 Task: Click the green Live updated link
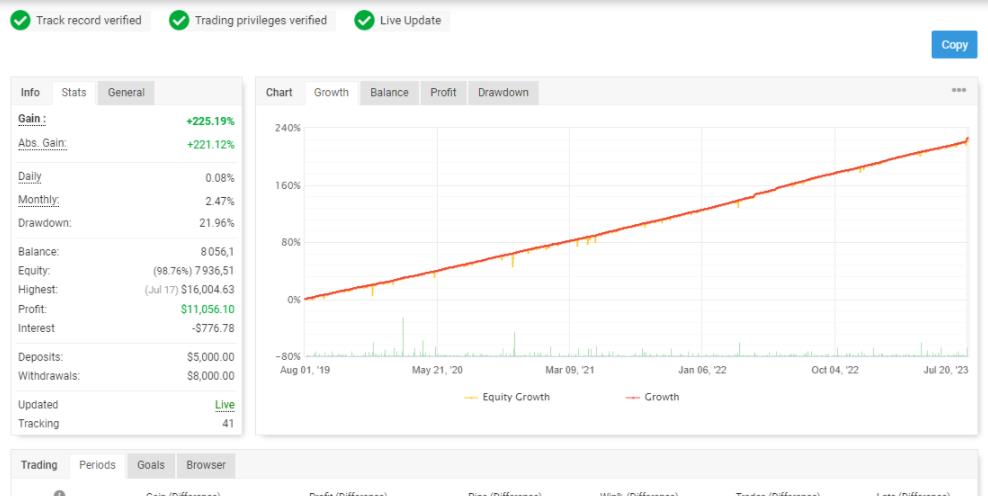225,405
